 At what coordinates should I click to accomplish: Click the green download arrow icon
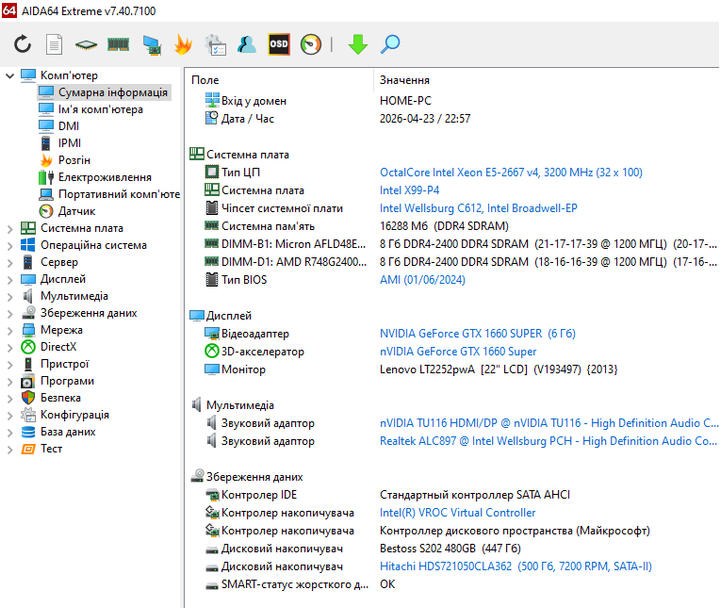coord(358,45)
